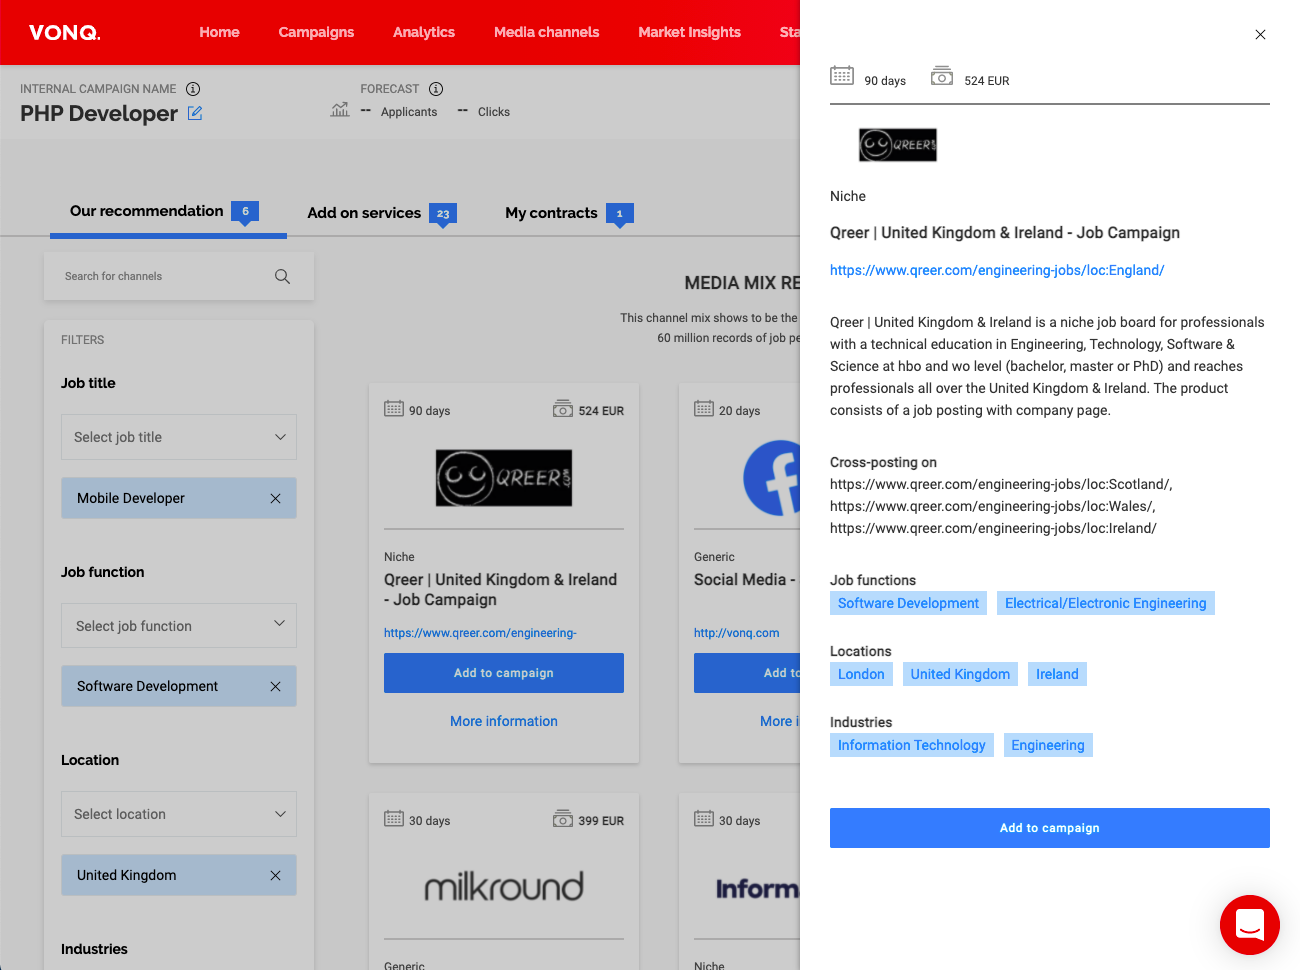Open the qreer.com England jobs link
The image size is (1300, 970).
tap(997, 270)
